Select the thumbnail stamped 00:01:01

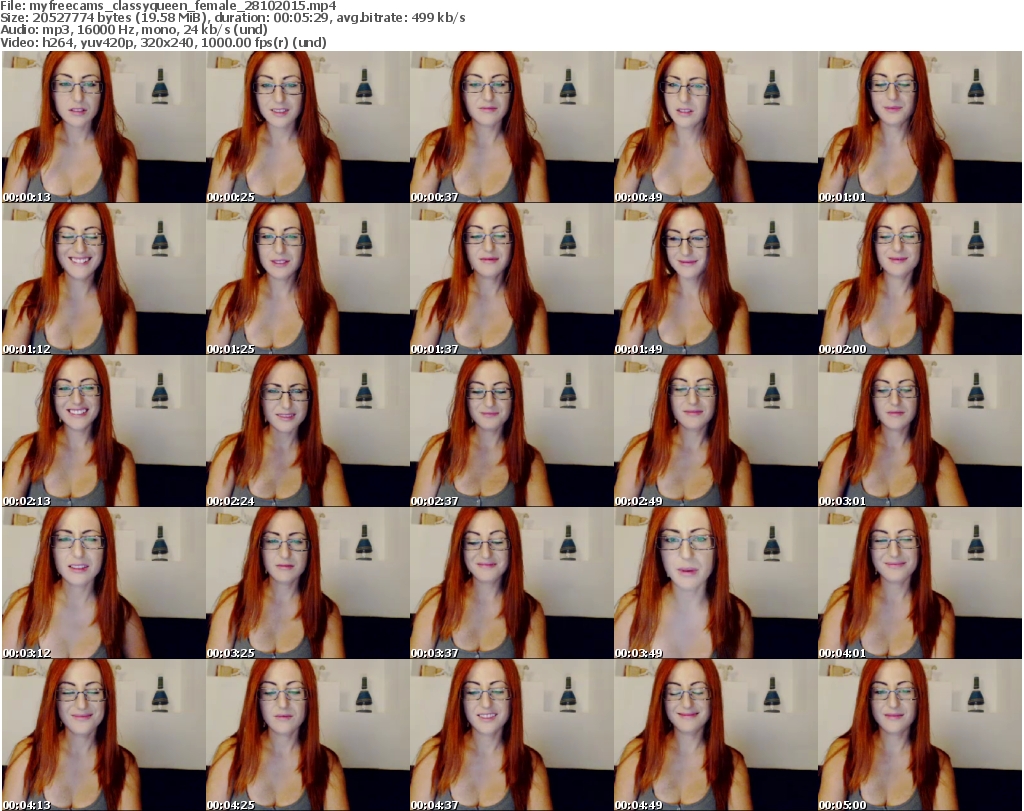920,127
